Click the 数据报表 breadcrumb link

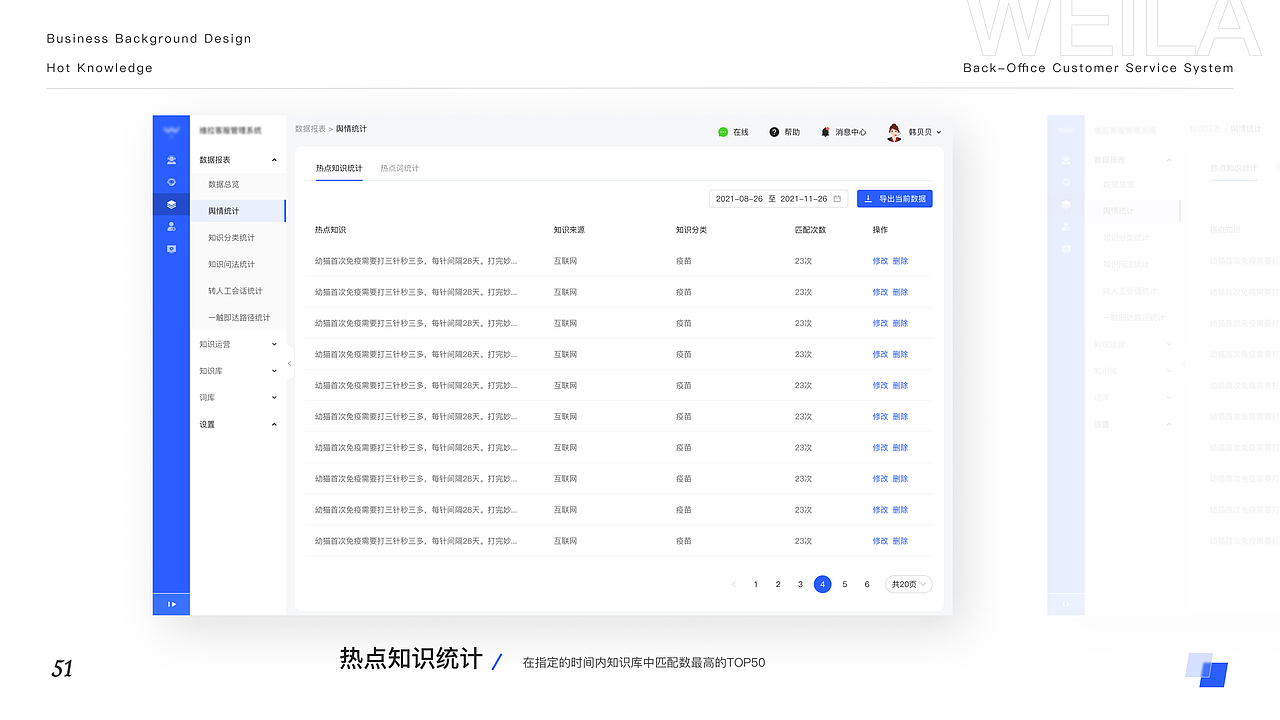310,129
